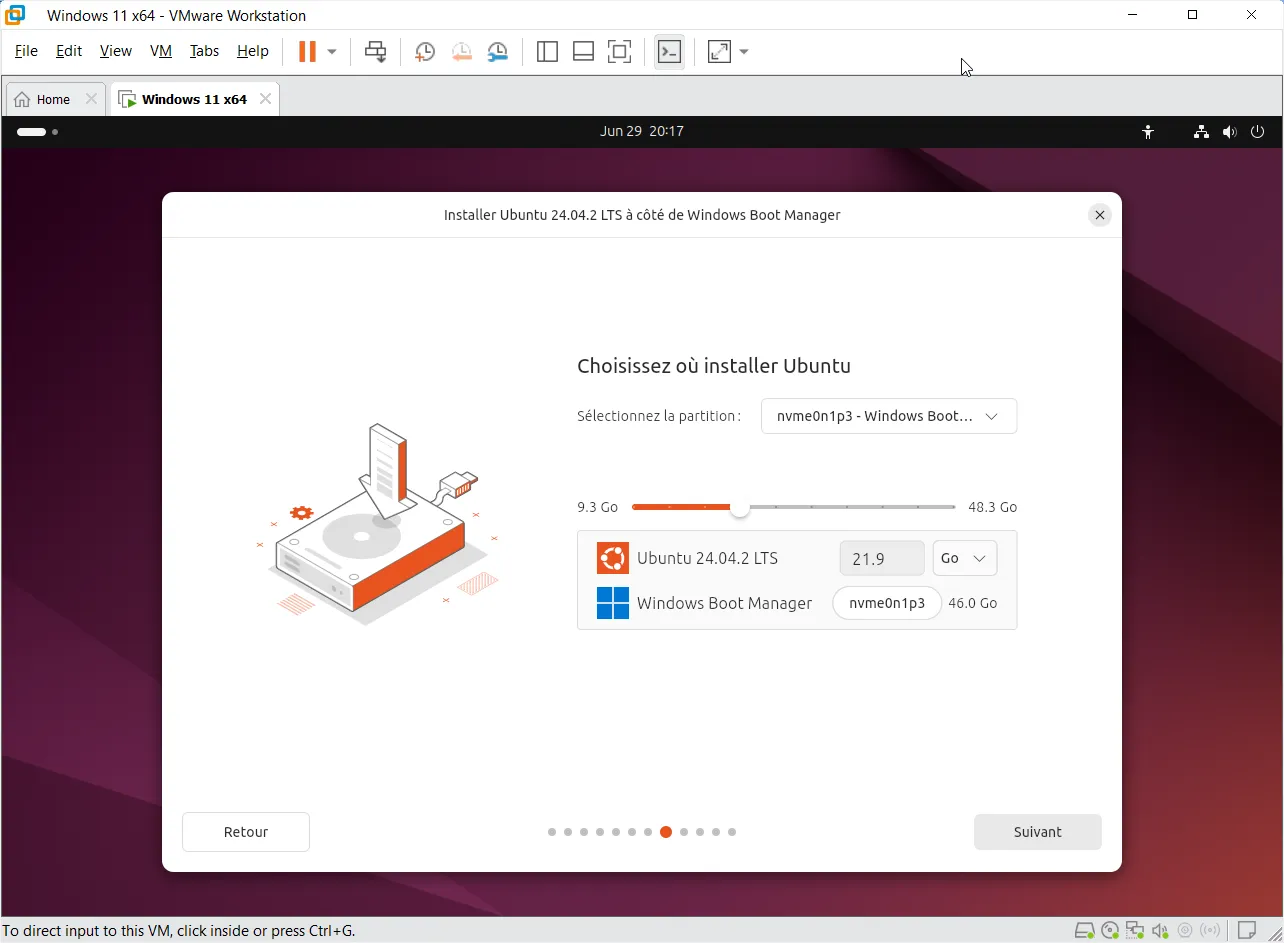Open the clock menu showing Jun 29 20:17

[x=642, y=131]
